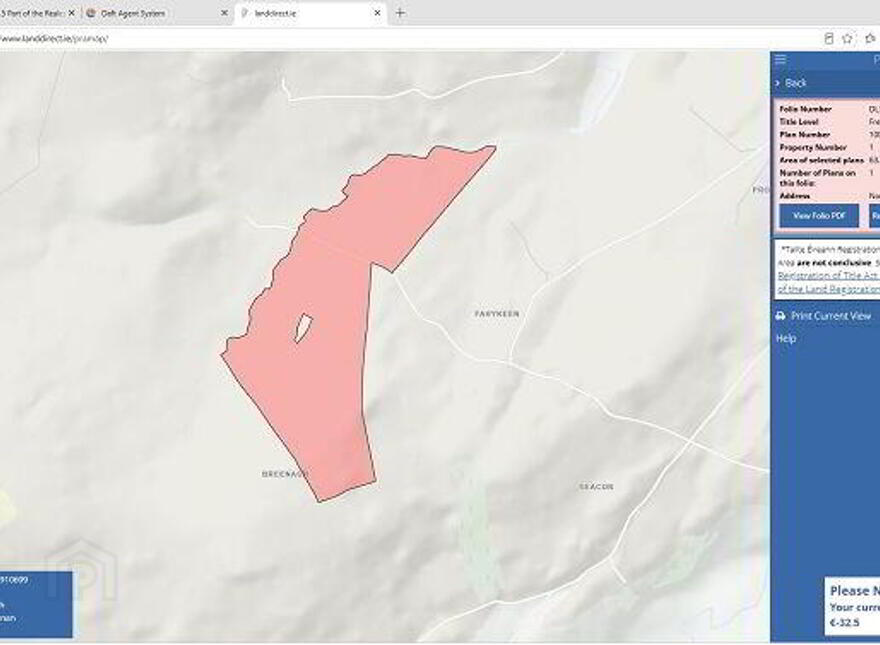Open a new browser tab
880x645 pixels.
400,13
